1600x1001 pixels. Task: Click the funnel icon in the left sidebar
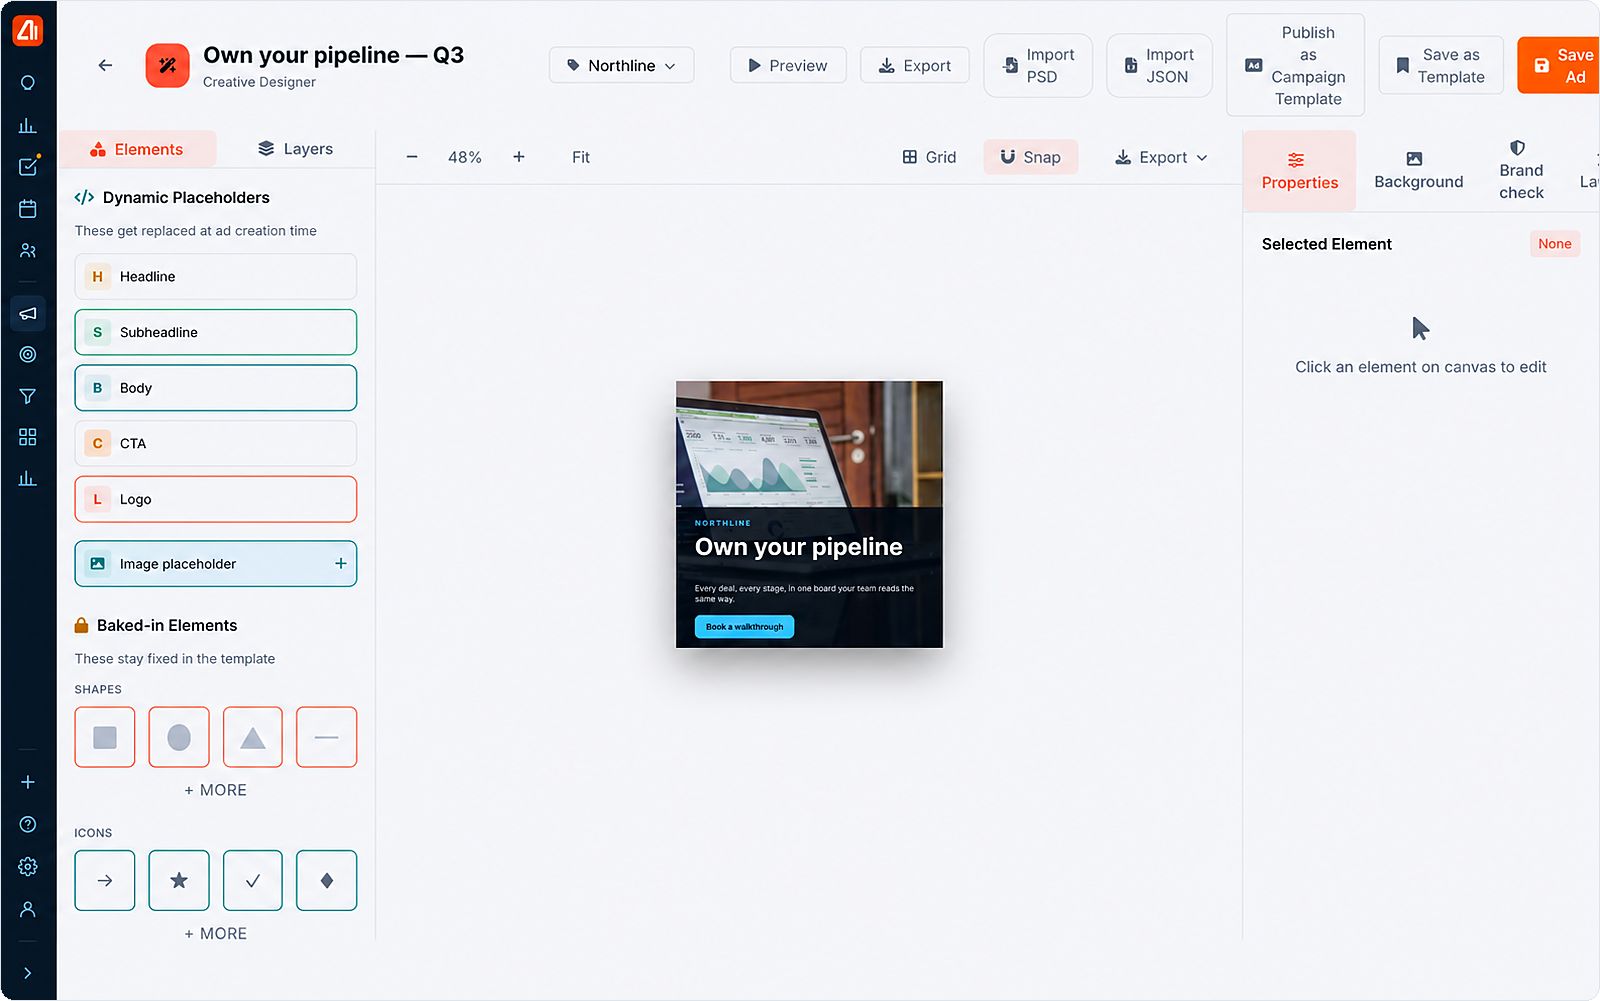pyautogui.click(x=28, y=396)
